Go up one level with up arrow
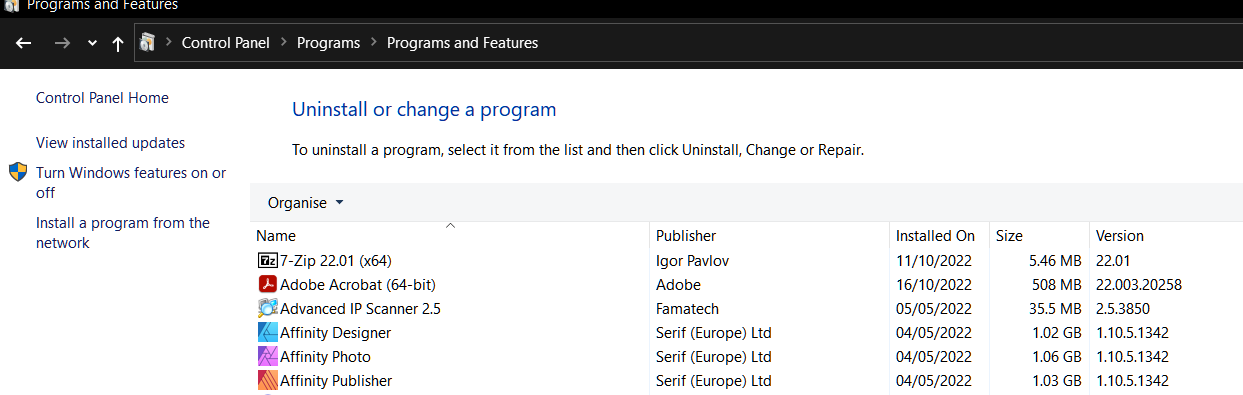This screenshot has height=395, width=1243. pos(118,43)
